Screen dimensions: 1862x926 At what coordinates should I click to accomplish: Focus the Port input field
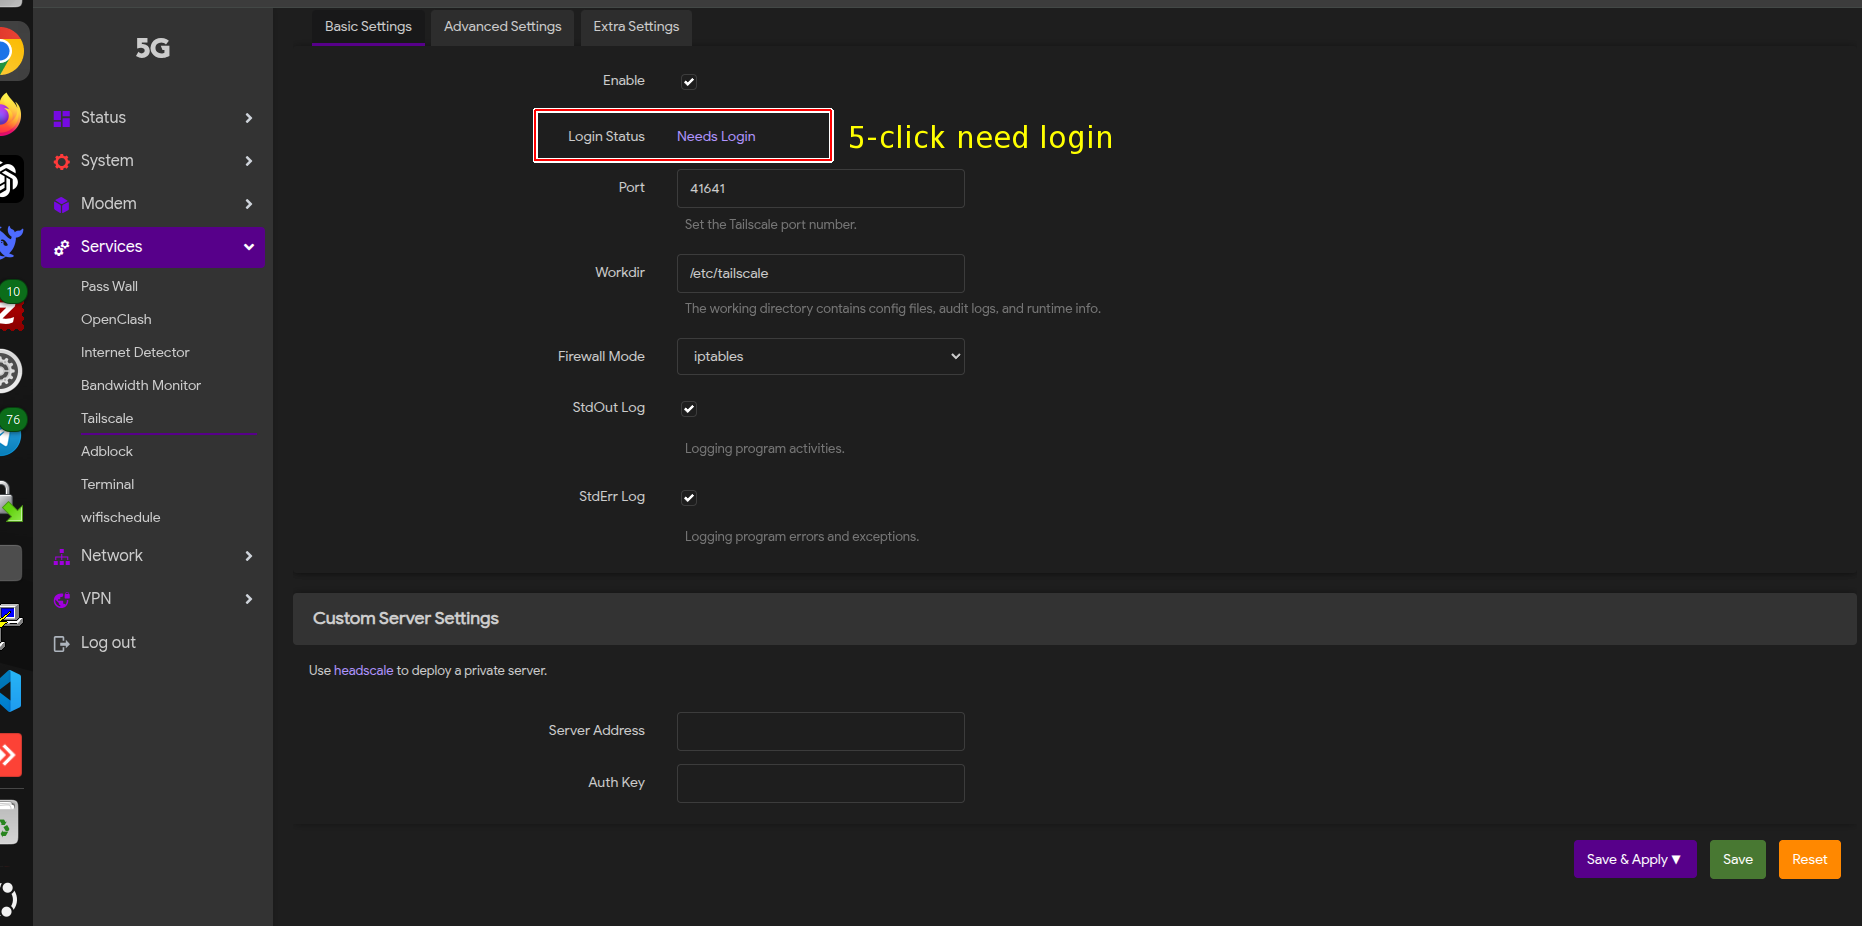coord(821,189)
